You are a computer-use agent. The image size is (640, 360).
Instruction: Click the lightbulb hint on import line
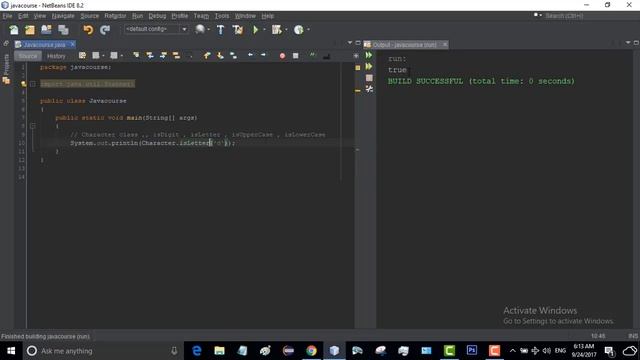pos(24,84)
